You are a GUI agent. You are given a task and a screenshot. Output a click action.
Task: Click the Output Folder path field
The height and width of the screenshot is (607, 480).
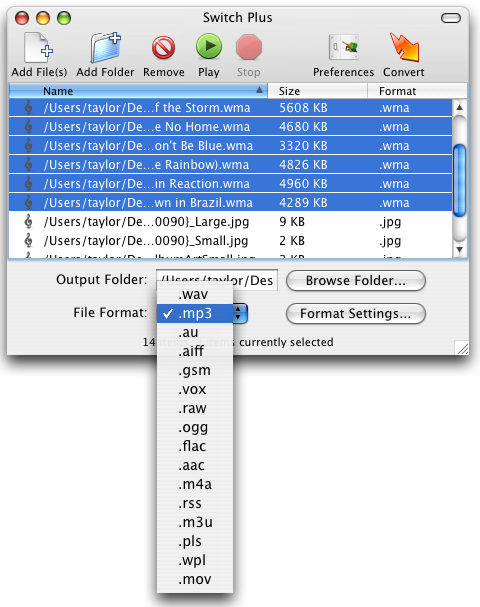click(217, 280)
